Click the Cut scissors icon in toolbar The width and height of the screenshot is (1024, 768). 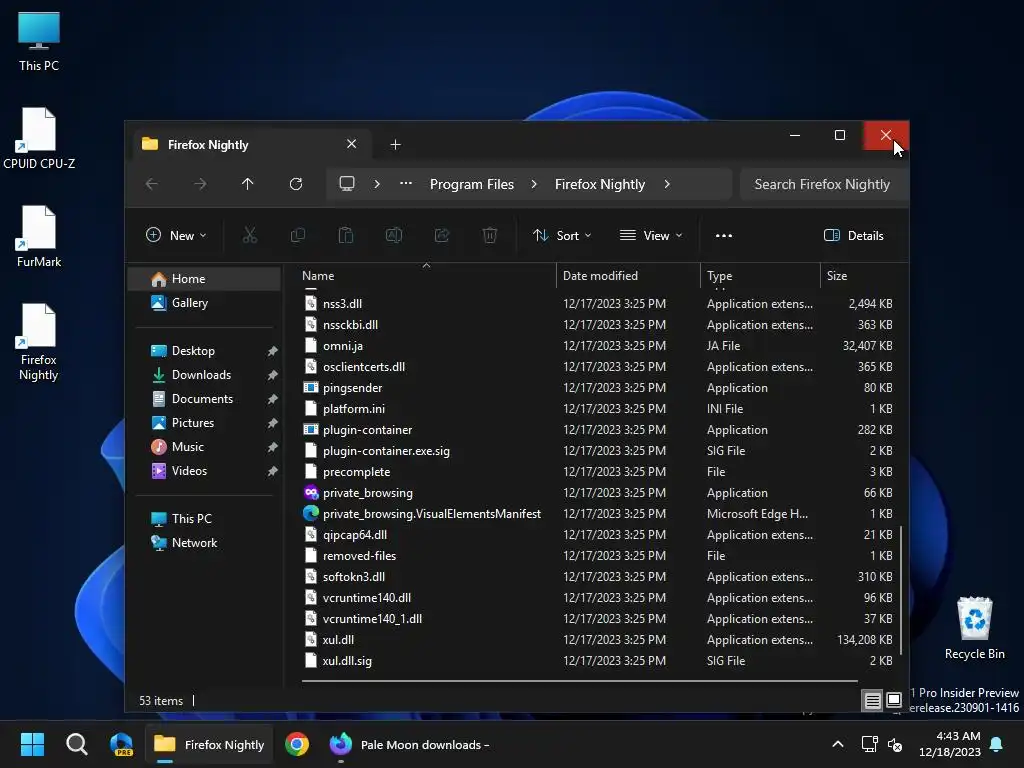tap(249, 235)
